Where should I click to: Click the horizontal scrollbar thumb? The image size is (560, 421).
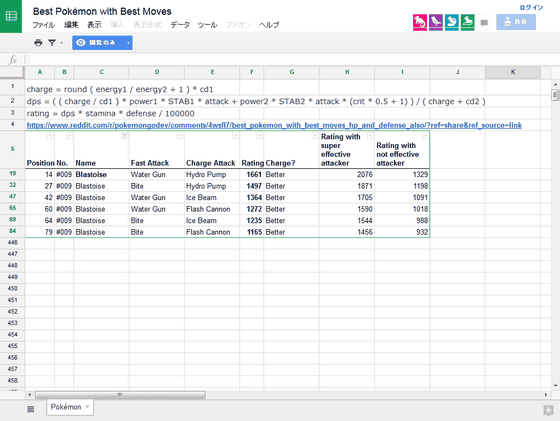(120, 395)
